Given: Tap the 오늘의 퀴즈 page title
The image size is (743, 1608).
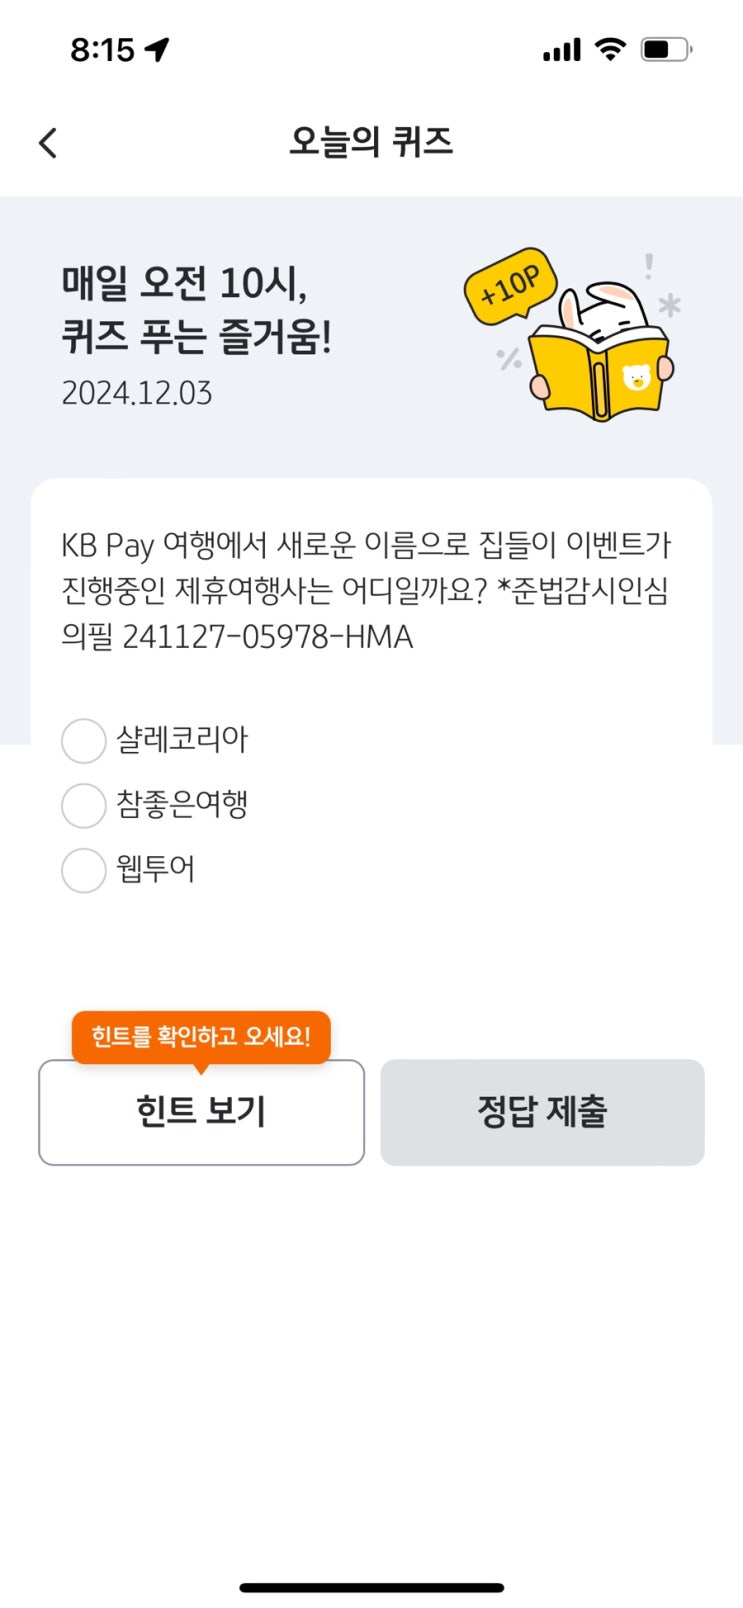Looking at the screenshot, I should tap(371, 142).
